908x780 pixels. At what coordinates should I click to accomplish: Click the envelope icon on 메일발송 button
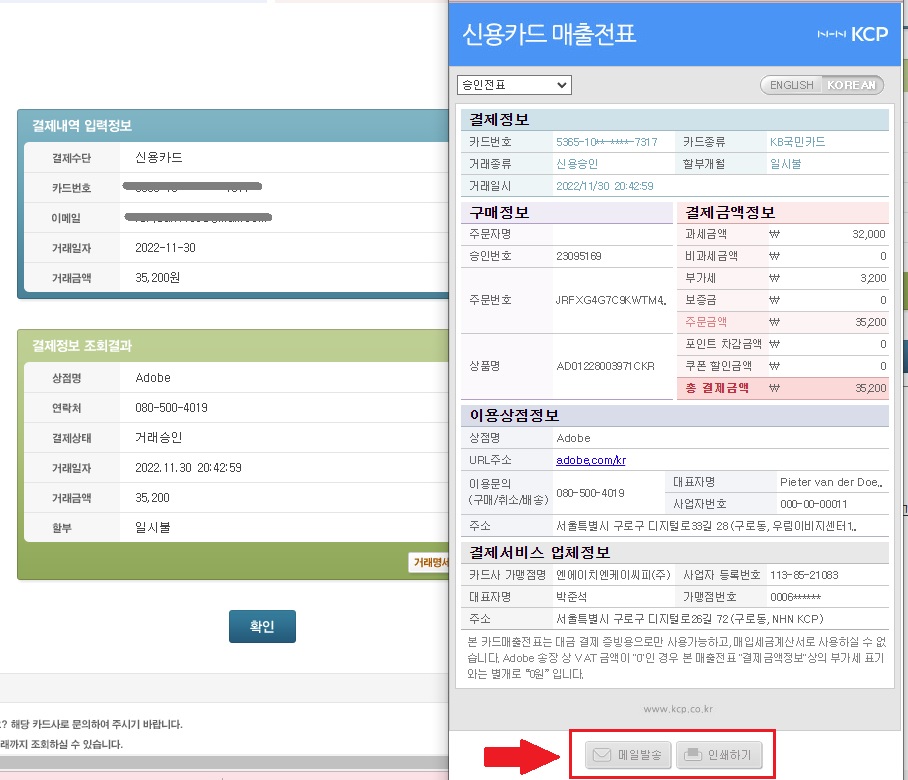[601, 756]
